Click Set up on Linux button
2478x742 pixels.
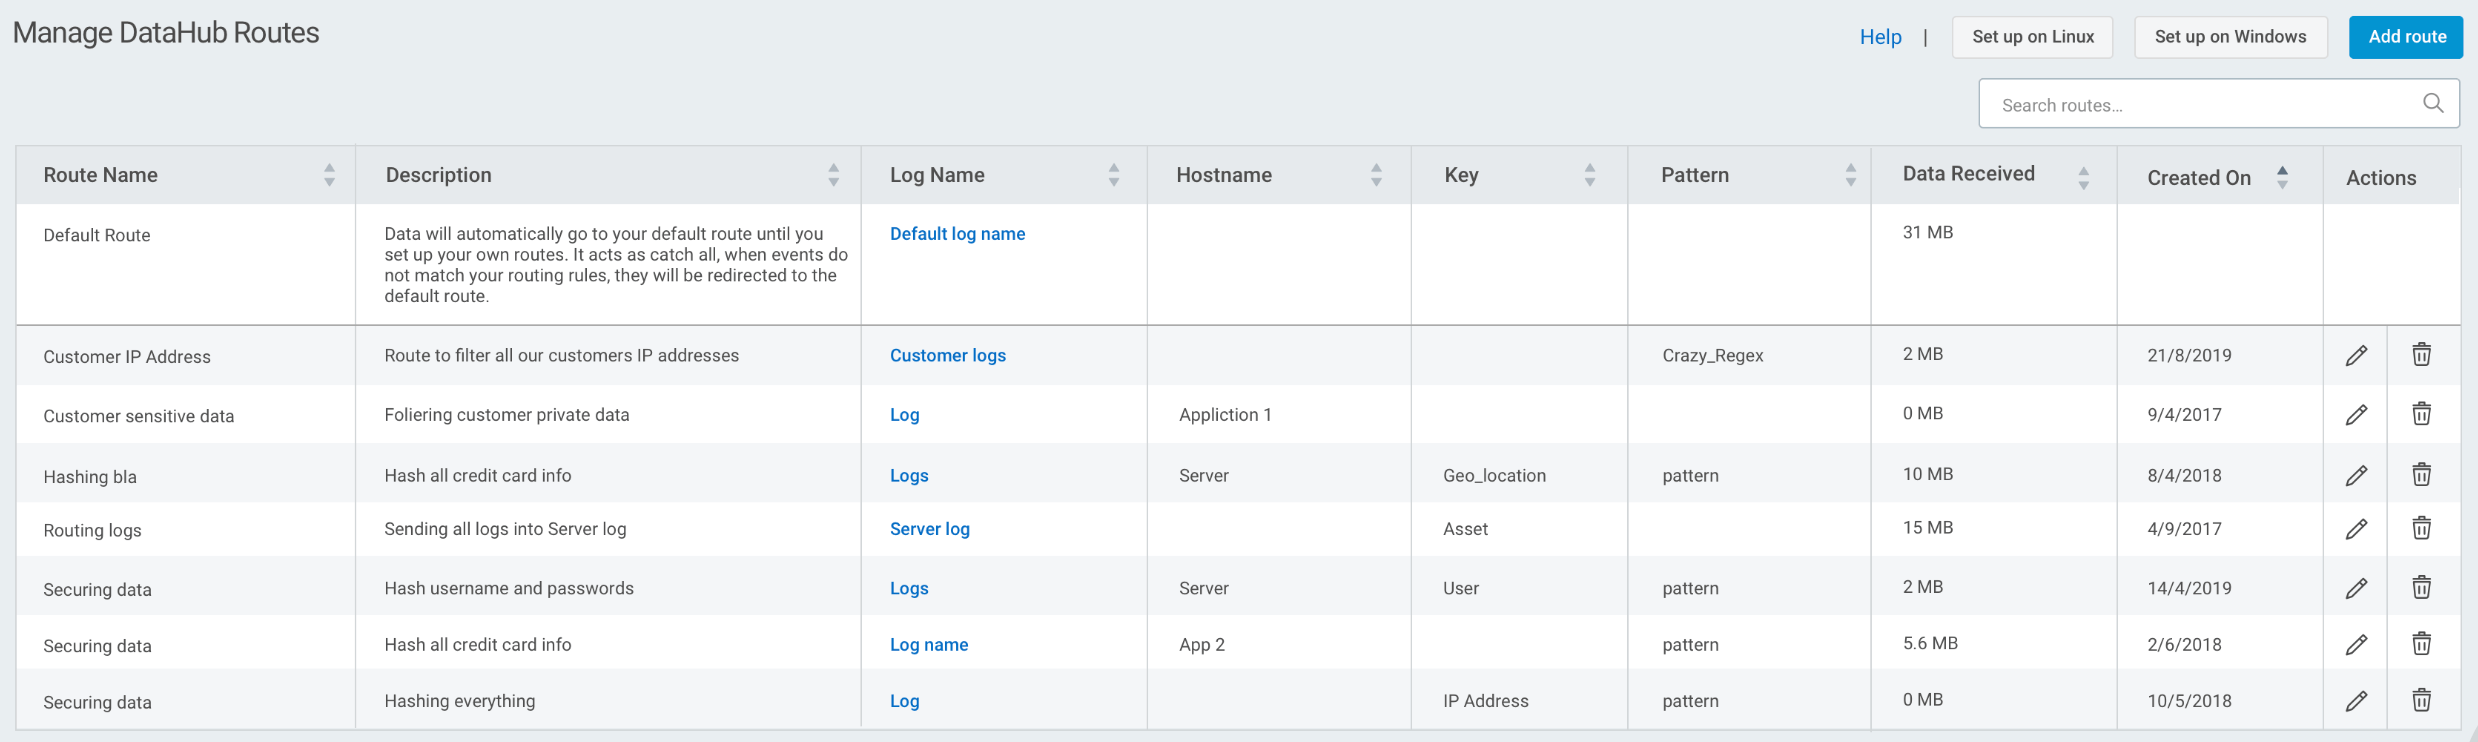coord(2032,37)
